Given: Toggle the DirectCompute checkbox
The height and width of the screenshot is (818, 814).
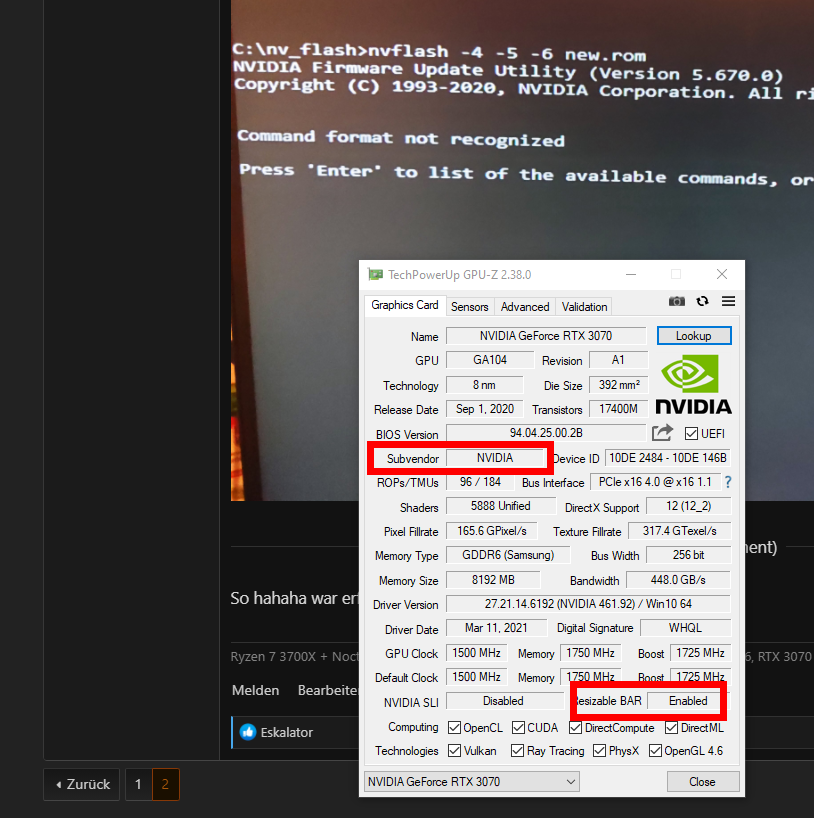Looking at the screenshot, I should pyautogui.click(x=576, y=727).
